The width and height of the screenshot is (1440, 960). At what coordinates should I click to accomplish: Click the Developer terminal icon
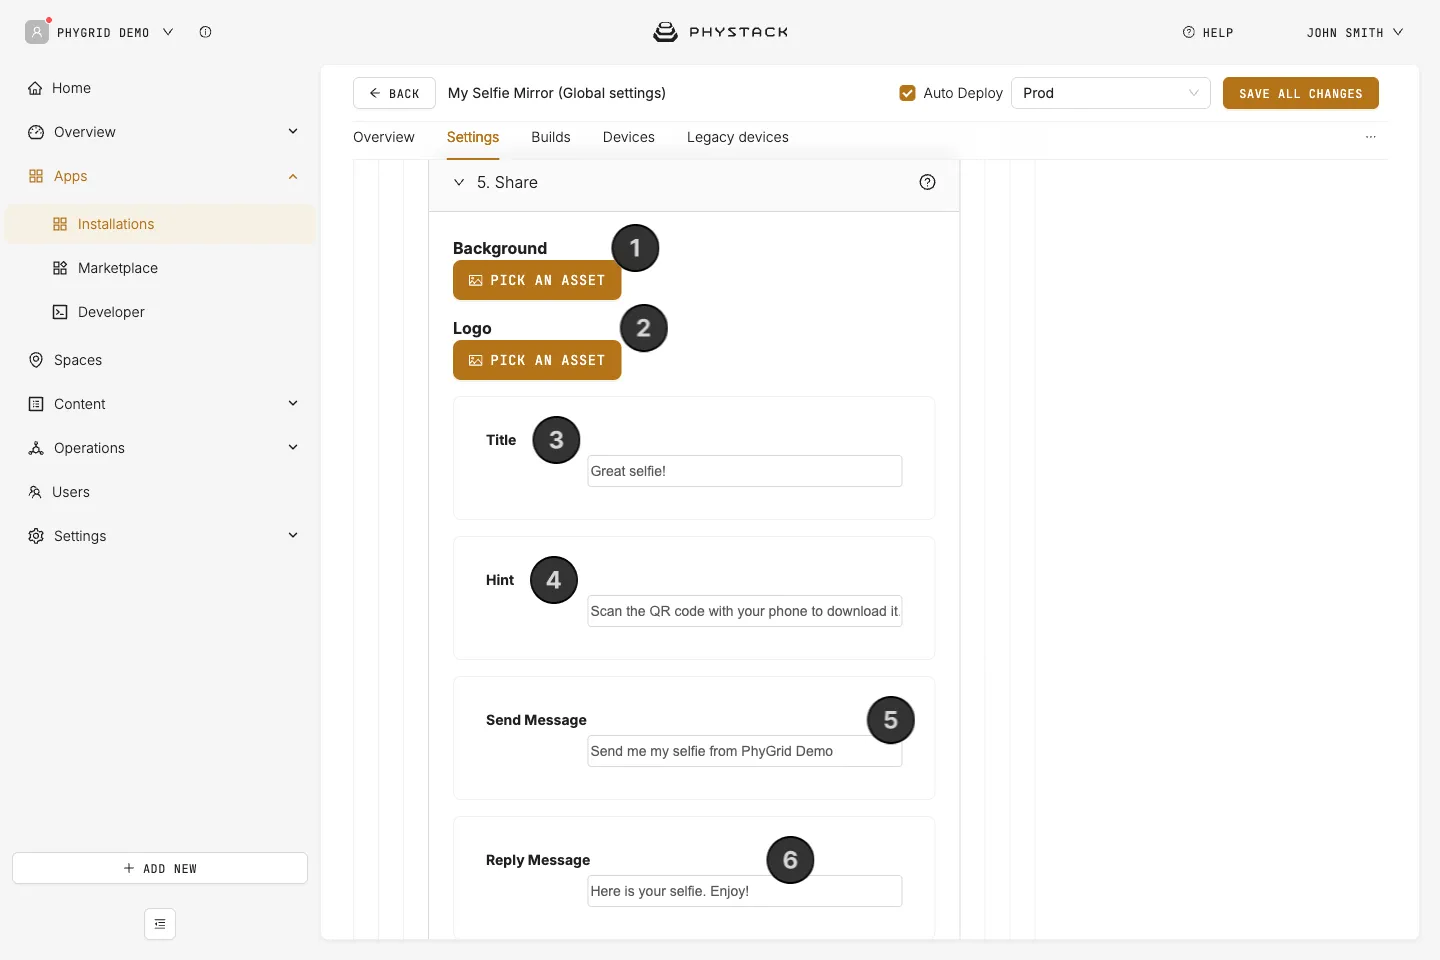click(60, 312)
